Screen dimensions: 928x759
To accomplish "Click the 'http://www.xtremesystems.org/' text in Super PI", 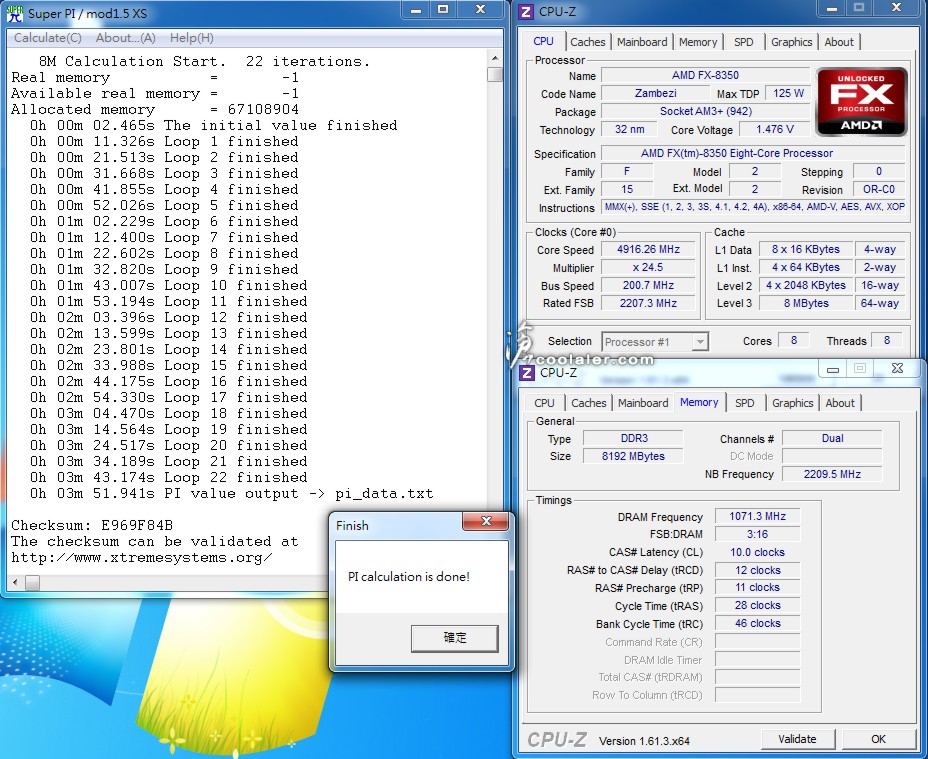I will (141, 558).
